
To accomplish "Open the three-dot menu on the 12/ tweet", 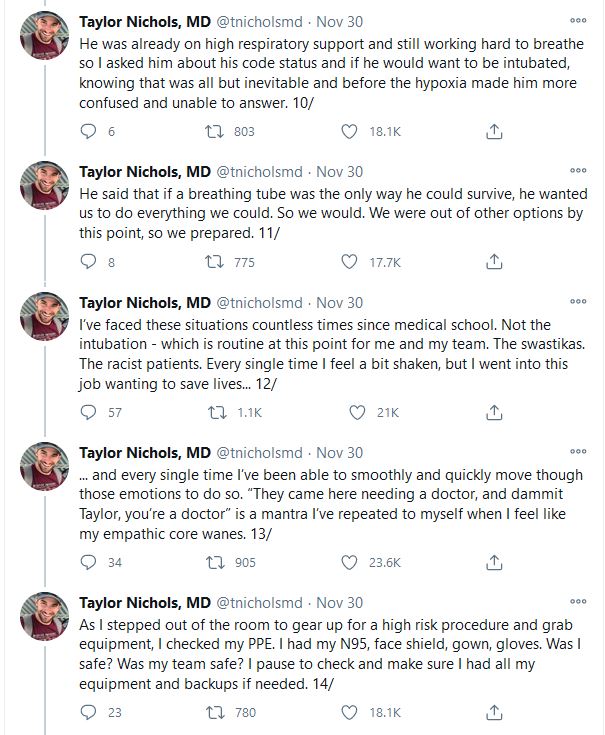I will click(x=578, y=301).
